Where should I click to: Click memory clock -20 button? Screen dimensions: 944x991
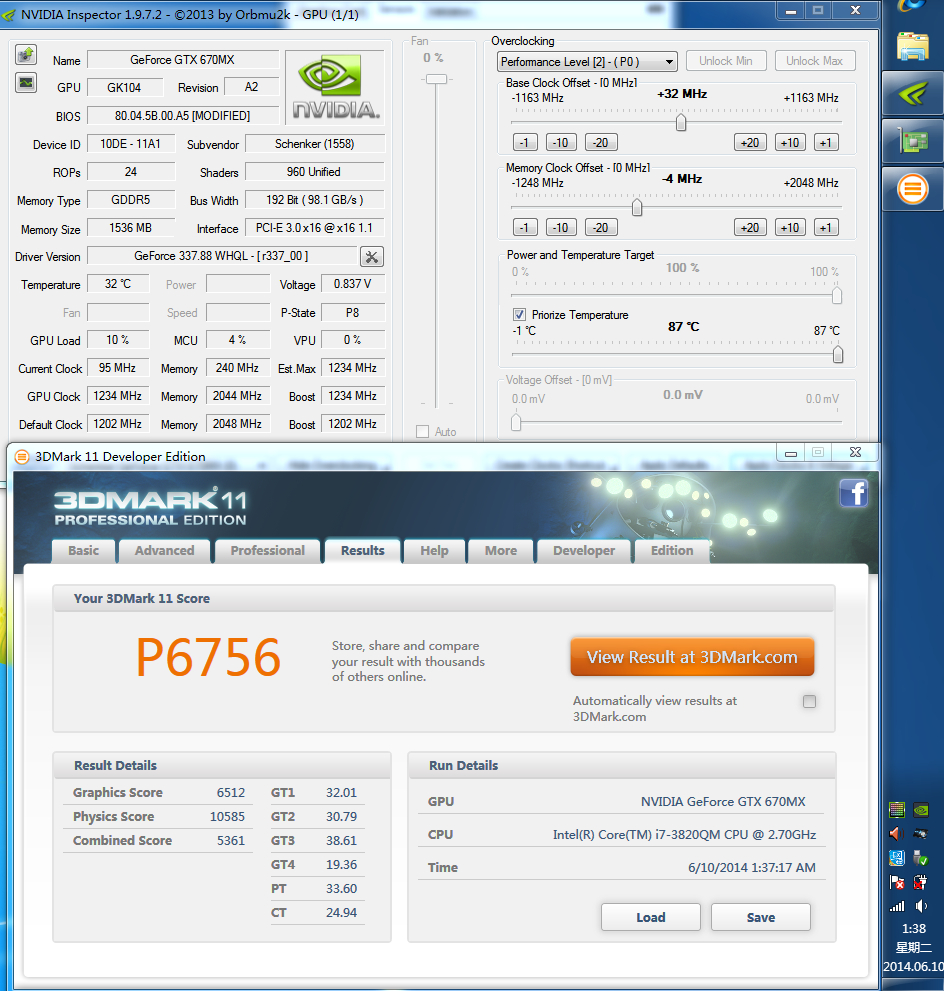point(601,228)
